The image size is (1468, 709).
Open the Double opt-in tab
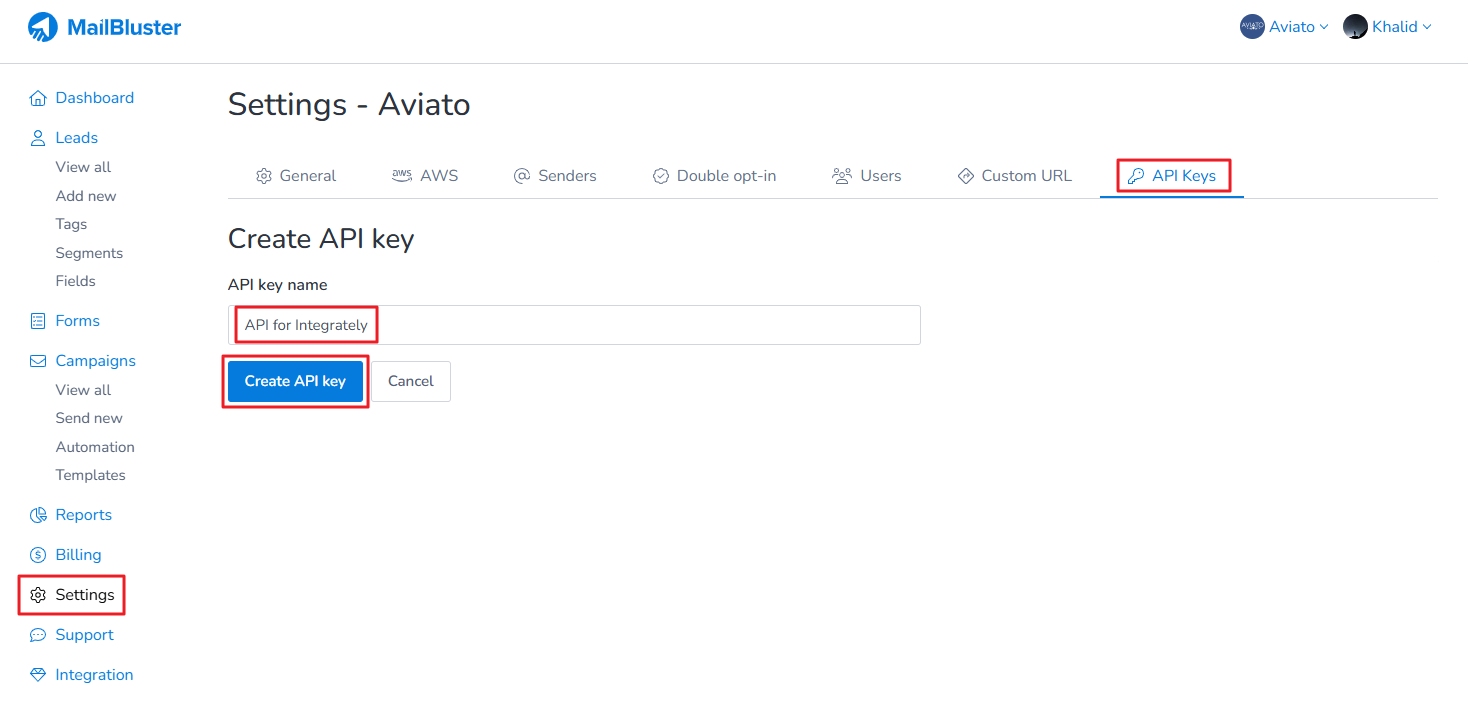pos(714,176)
